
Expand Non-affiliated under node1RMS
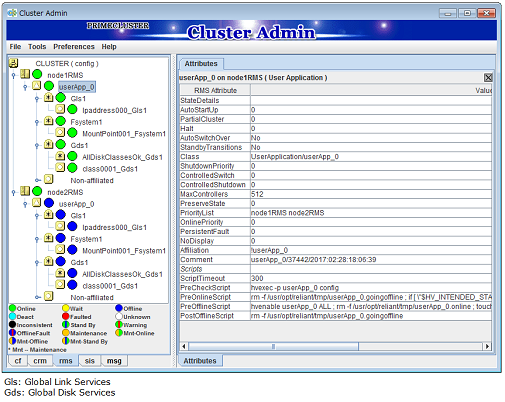click(38, 180)
